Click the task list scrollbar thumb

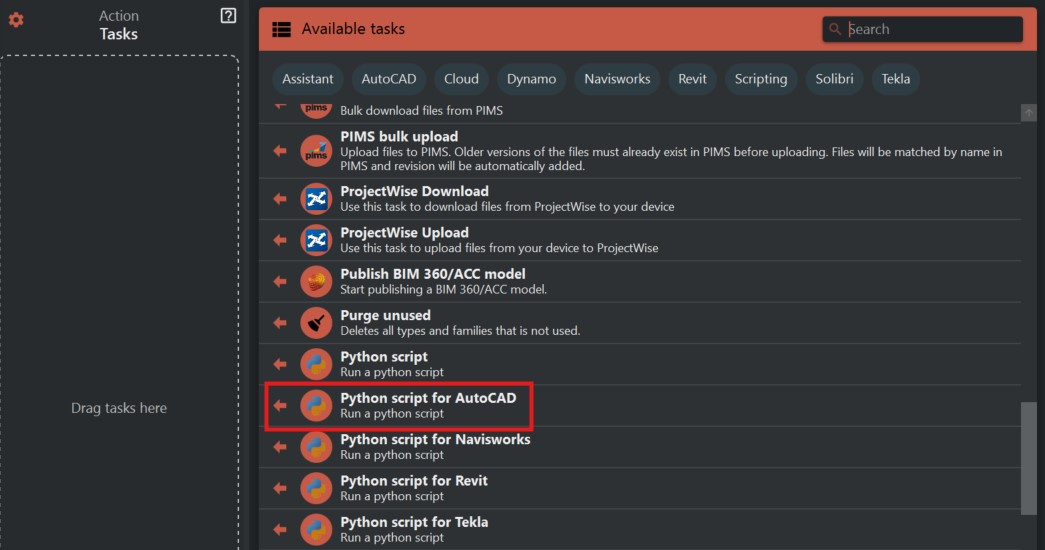click(1028, 458)
